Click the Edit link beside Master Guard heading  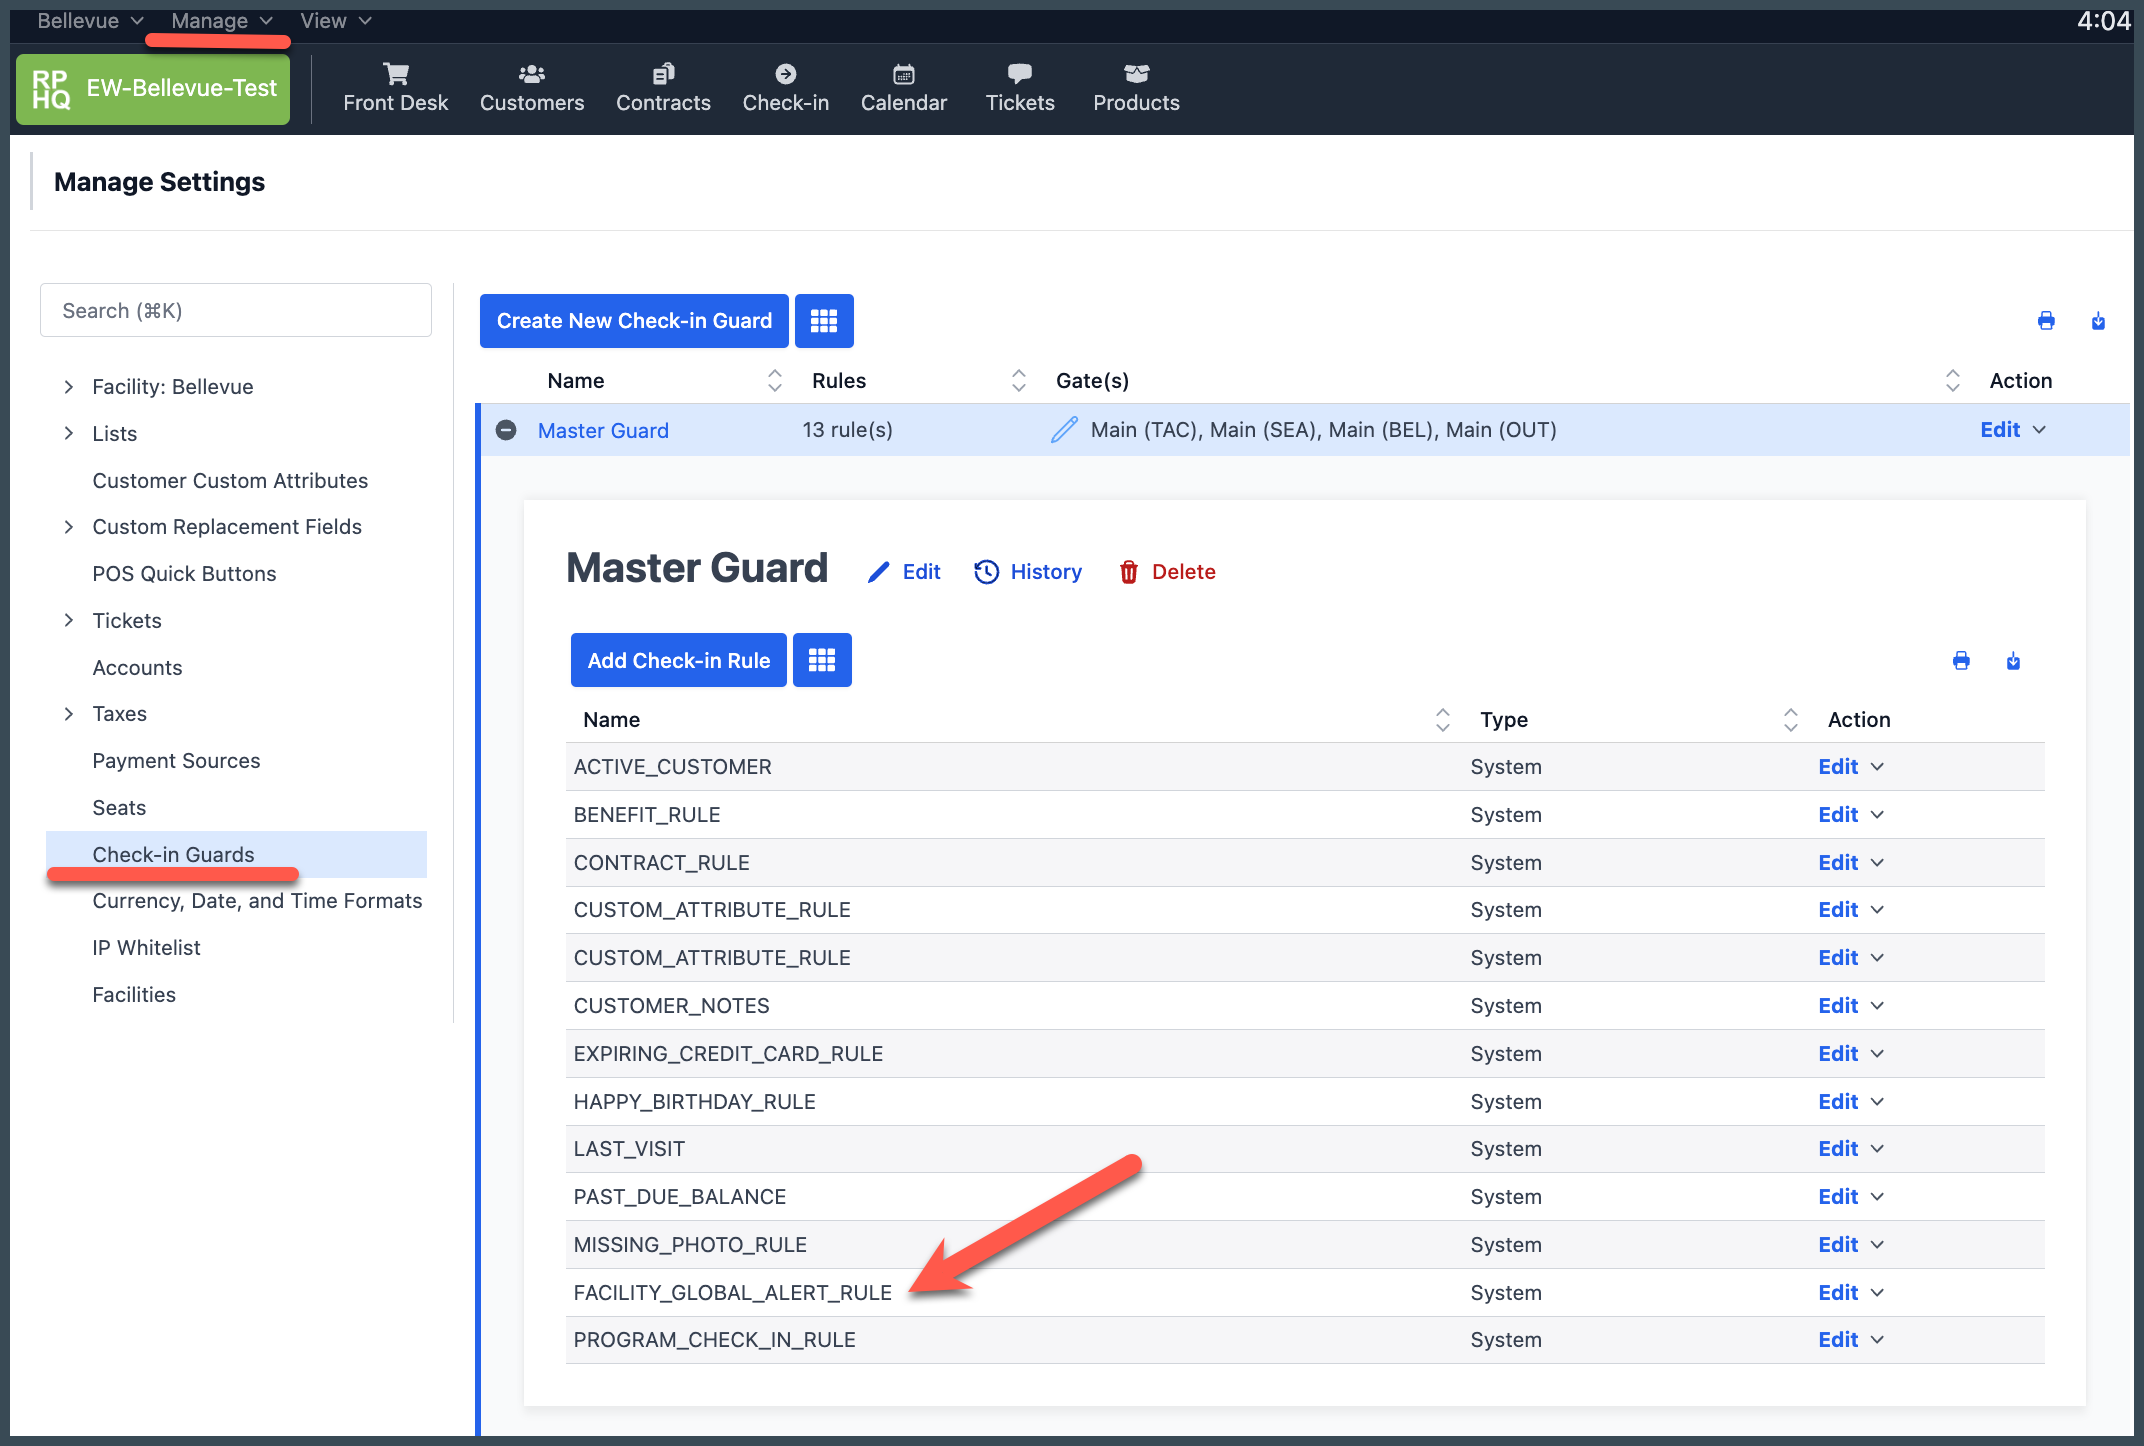pyautogui.click(x=905, y=572)
